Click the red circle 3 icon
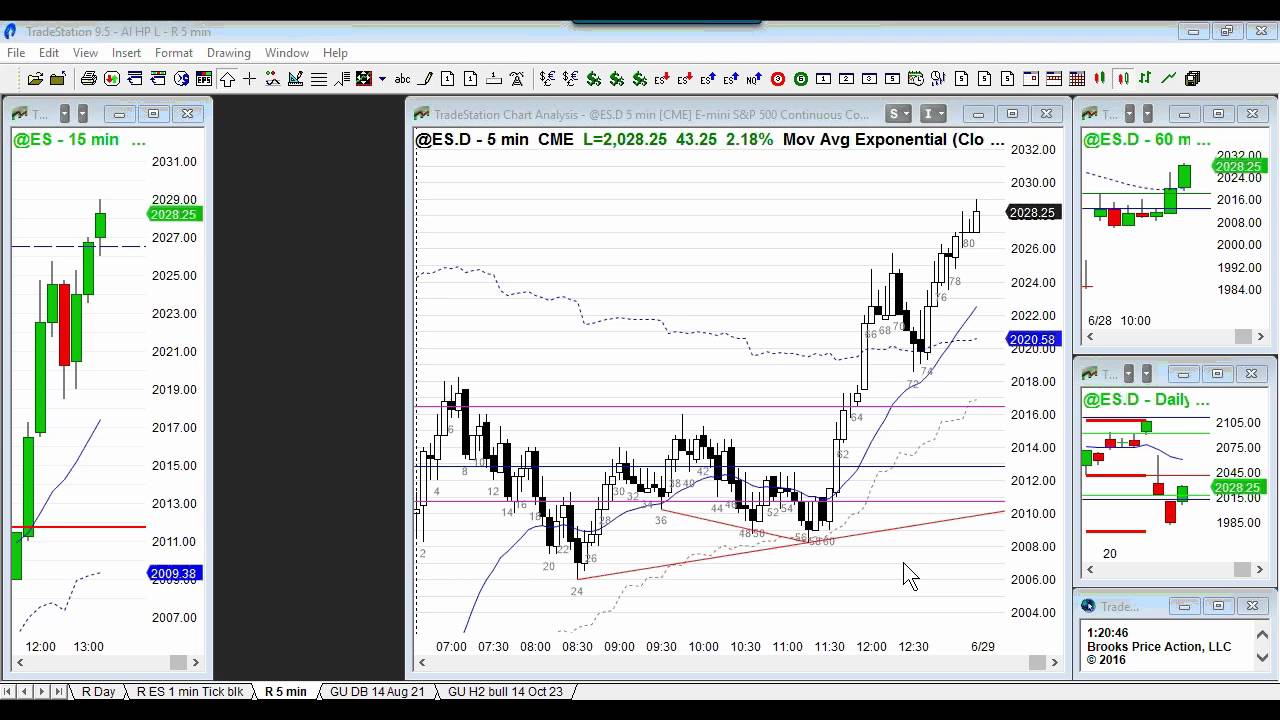1280x720 pixels. (x=777, y=79)
